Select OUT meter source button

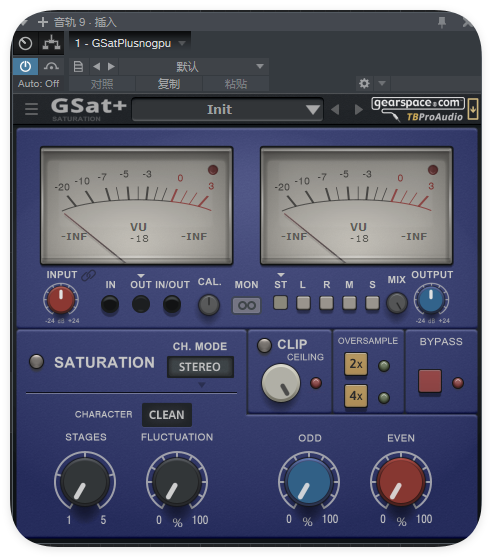(141, 304)
